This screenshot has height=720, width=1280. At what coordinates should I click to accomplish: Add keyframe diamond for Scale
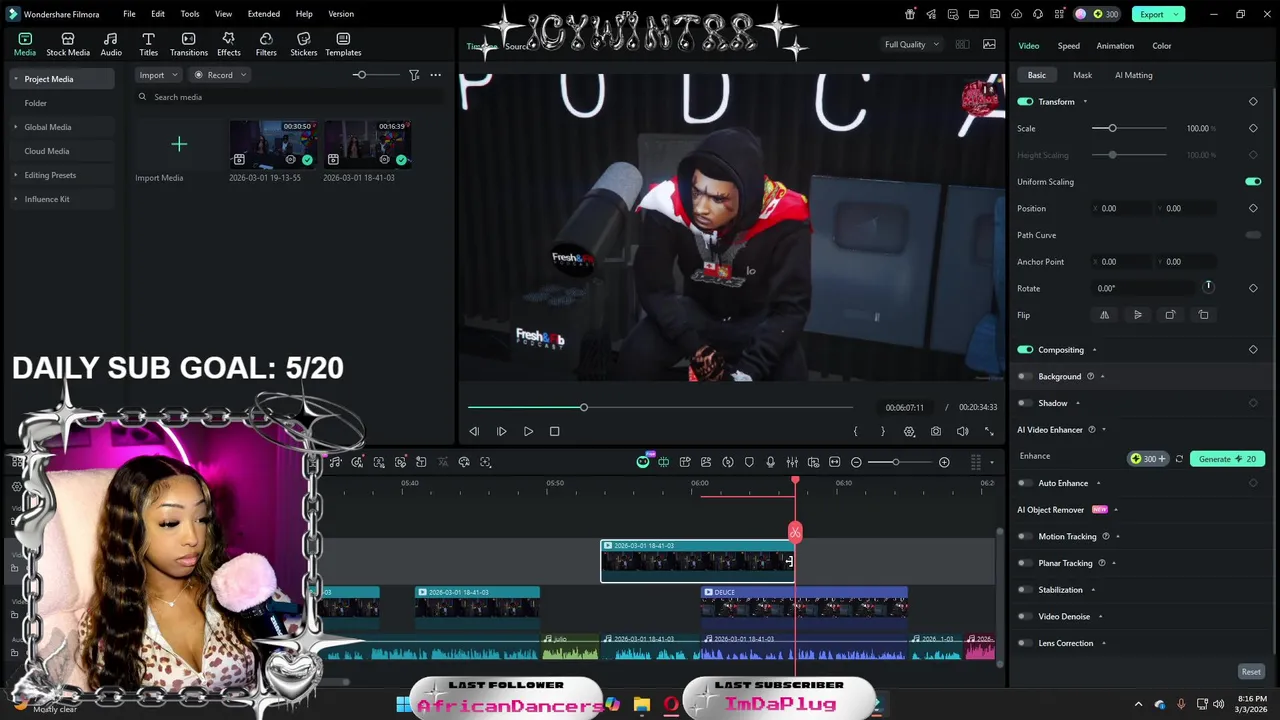point(1253,128)
